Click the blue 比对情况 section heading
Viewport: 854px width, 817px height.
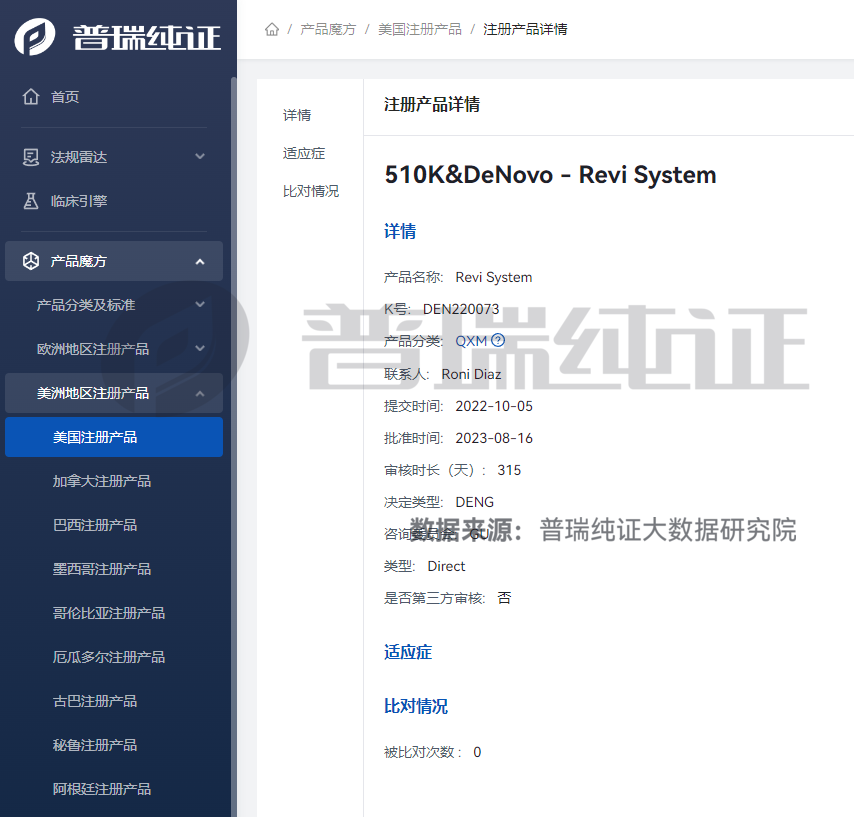(416, 706)
